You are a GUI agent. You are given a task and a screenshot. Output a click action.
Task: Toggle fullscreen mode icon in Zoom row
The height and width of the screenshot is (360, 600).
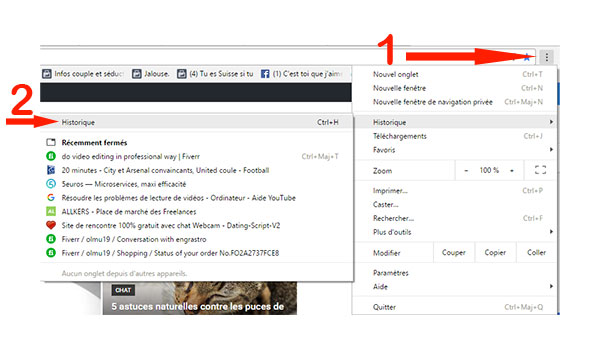tap(540, 170)
